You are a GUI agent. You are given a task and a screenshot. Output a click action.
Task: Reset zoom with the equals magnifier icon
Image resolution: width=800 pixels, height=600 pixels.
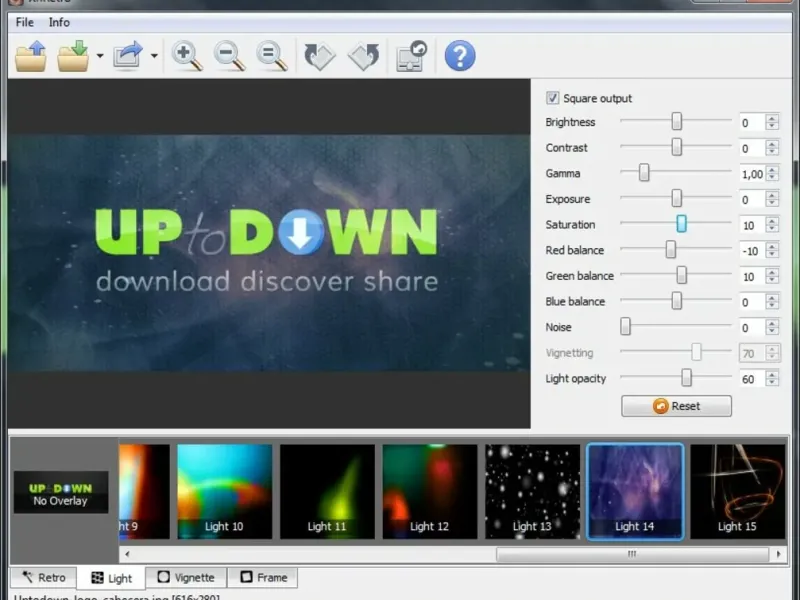click(271, 55)
